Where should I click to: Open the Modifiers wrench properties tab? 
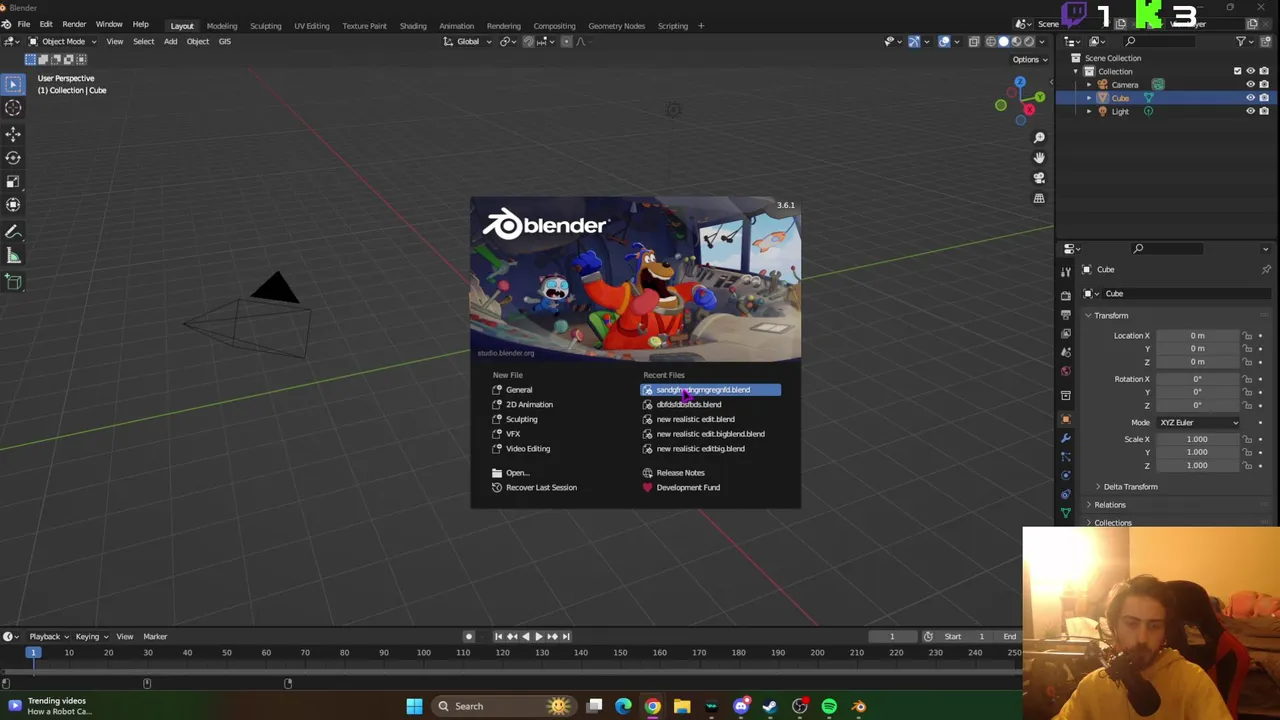pyautogui.click(x=1065, y=438)
